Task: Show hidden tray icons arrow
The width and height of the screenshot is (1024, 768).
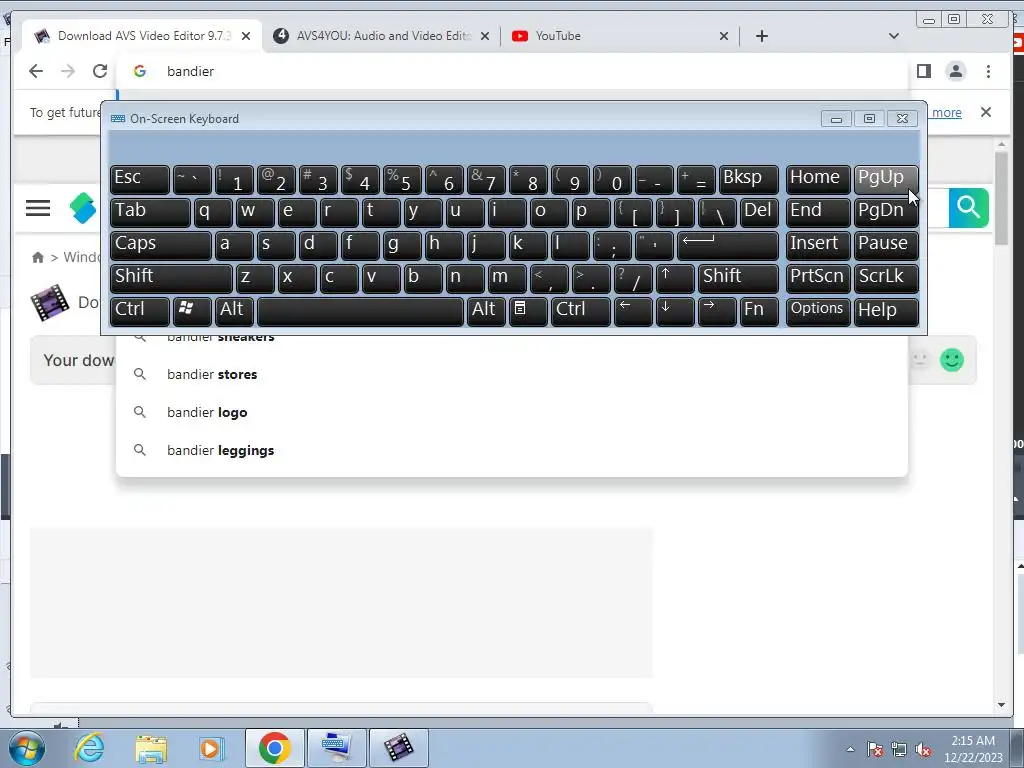Action: 850,749
